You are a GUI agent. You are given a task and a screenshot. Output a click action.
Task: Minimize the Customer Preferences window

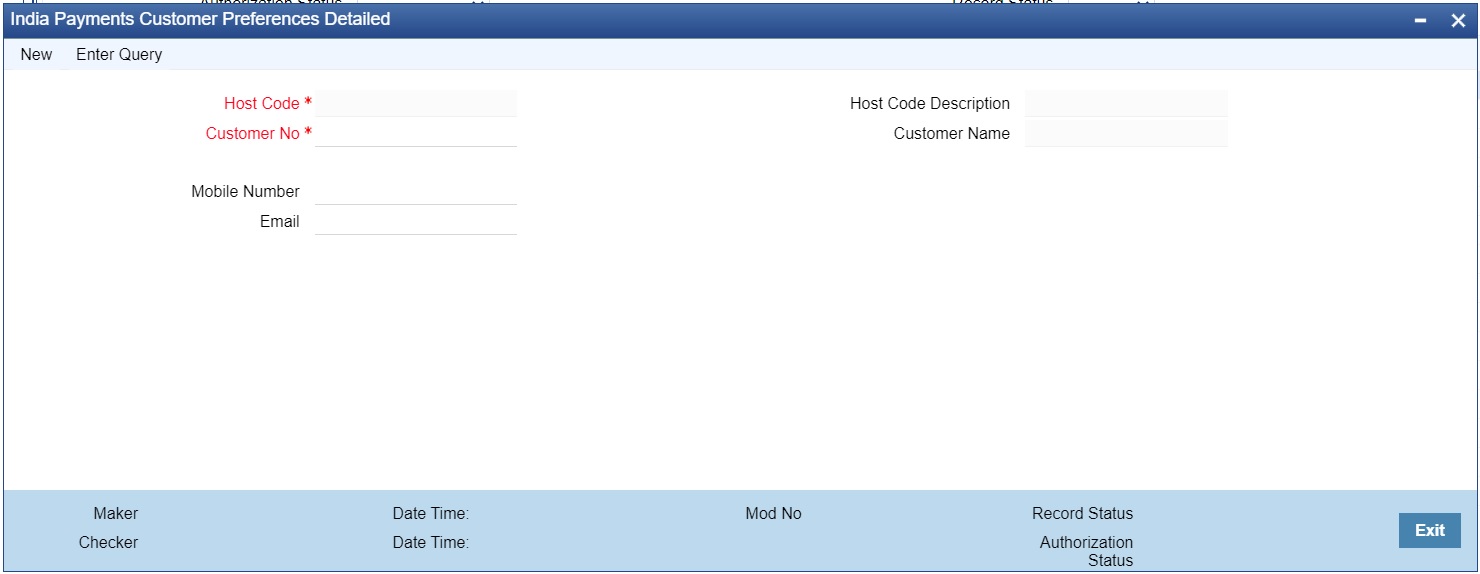point(1421,20)
